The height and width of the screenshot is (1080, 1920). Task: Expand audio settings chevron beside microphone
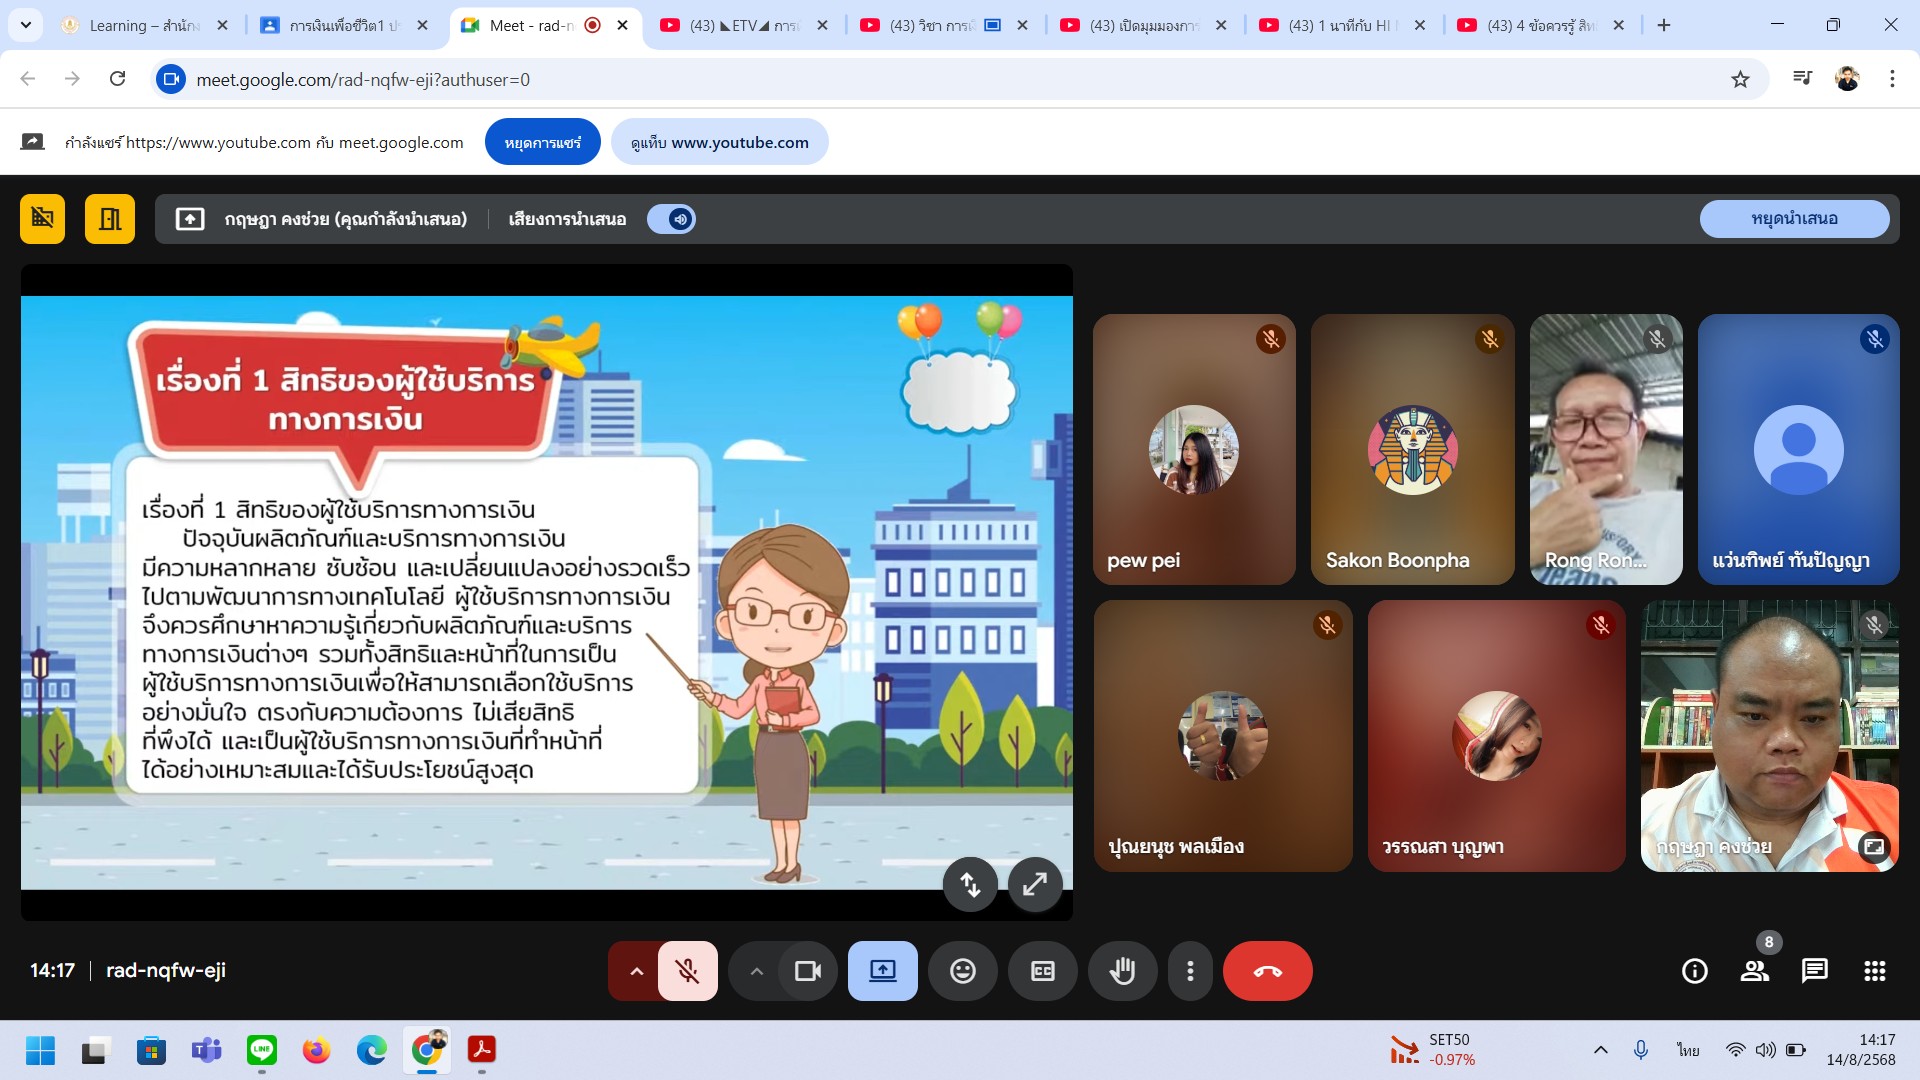point(636,971)
